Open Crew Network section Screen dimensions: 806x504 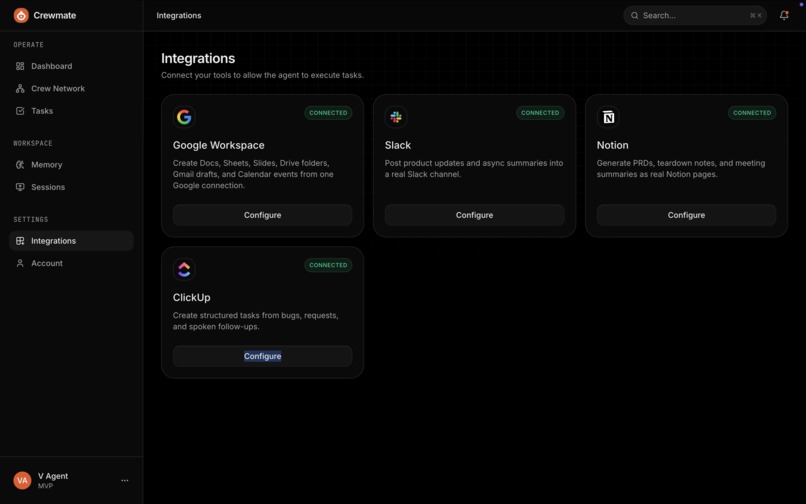click(x=71, y=88)
